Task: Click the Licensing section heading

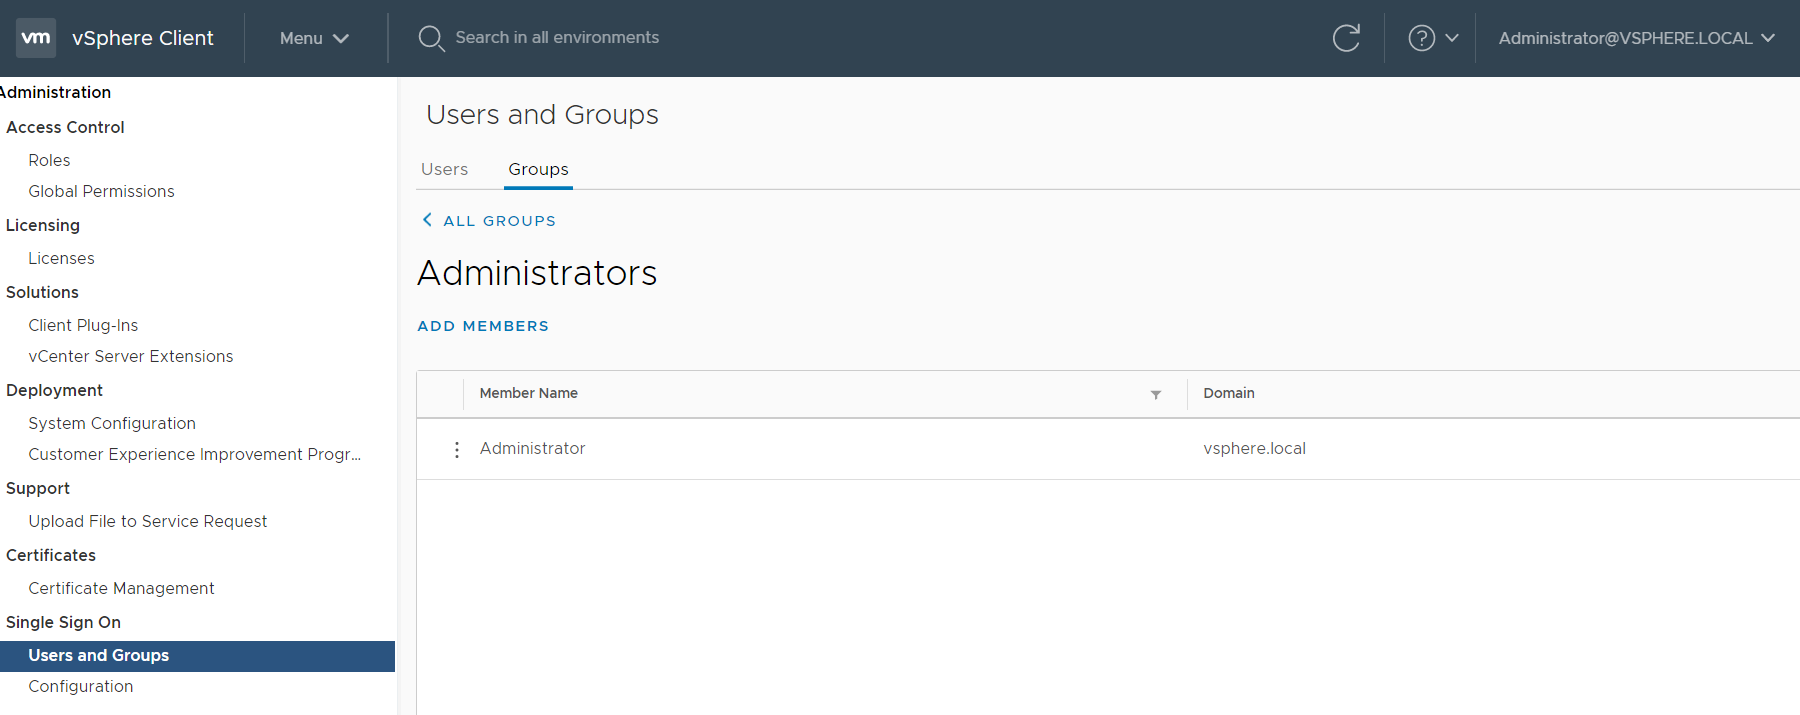Action: click(42, 225)
